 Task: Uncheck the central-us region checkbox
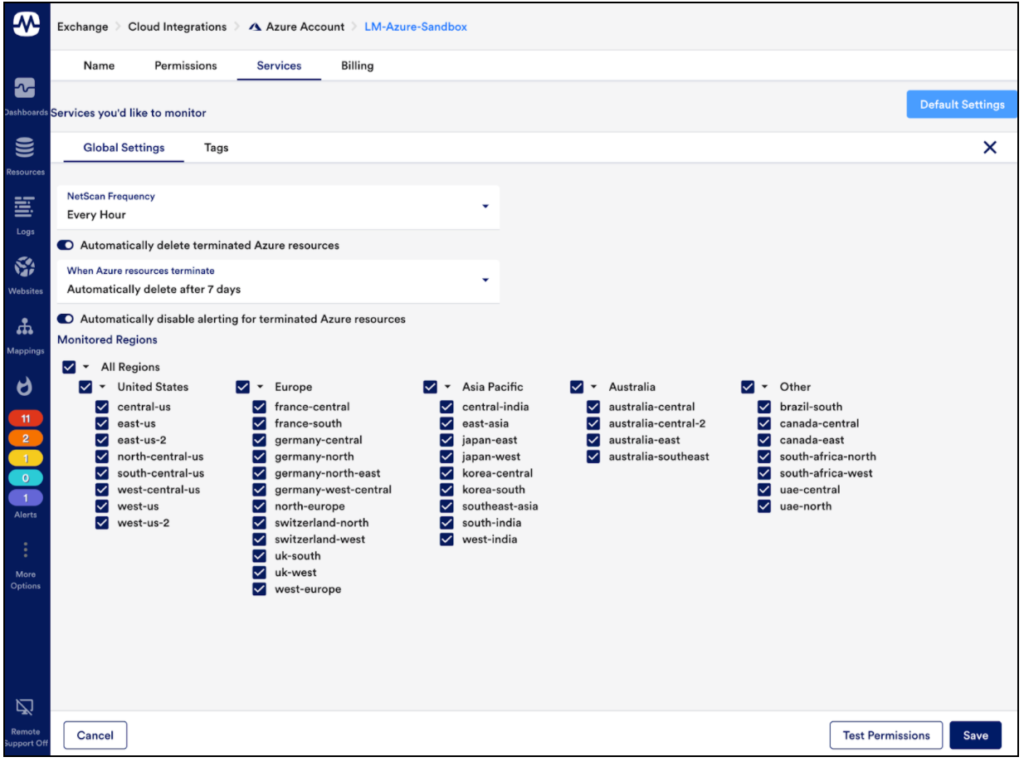point(102,407)
